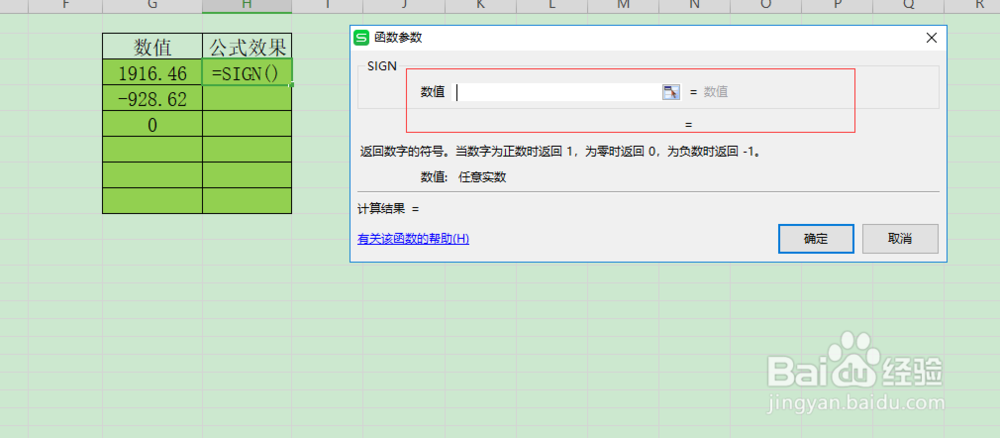The image size is (1000, 438).
Task: Click the range selector icon beside 数值 field
Action: tap(671, 92)
